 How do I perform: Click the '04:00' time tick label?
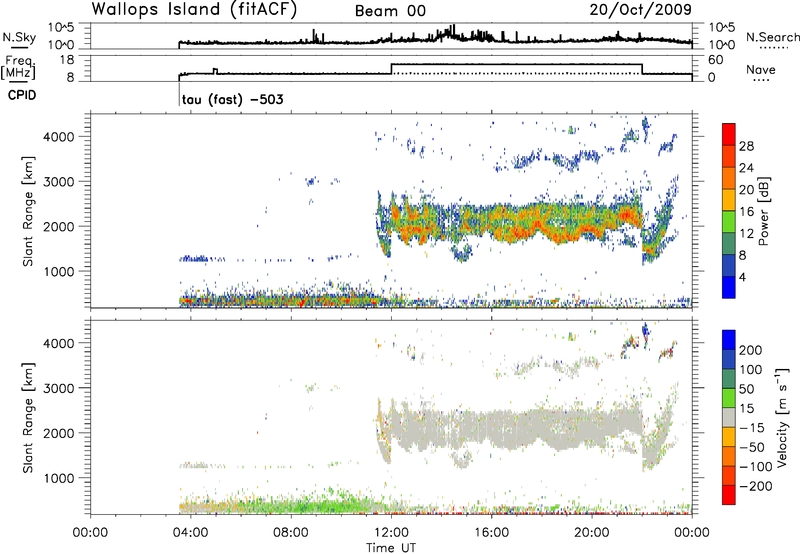(x=190, y=533)
